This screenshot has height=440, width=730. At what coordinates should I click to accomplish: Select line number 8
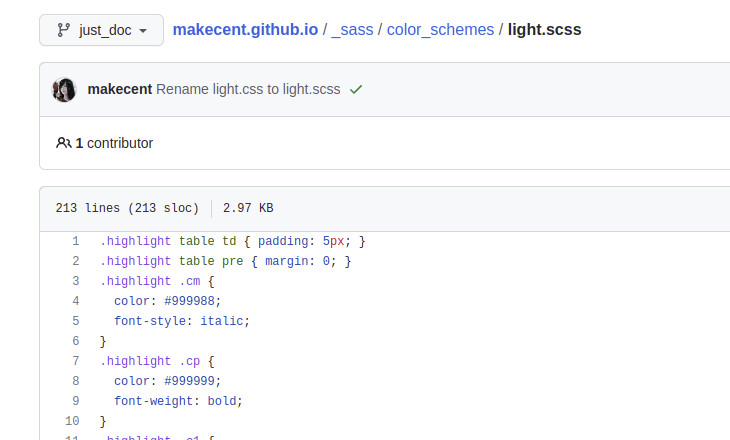pos(76,381)
